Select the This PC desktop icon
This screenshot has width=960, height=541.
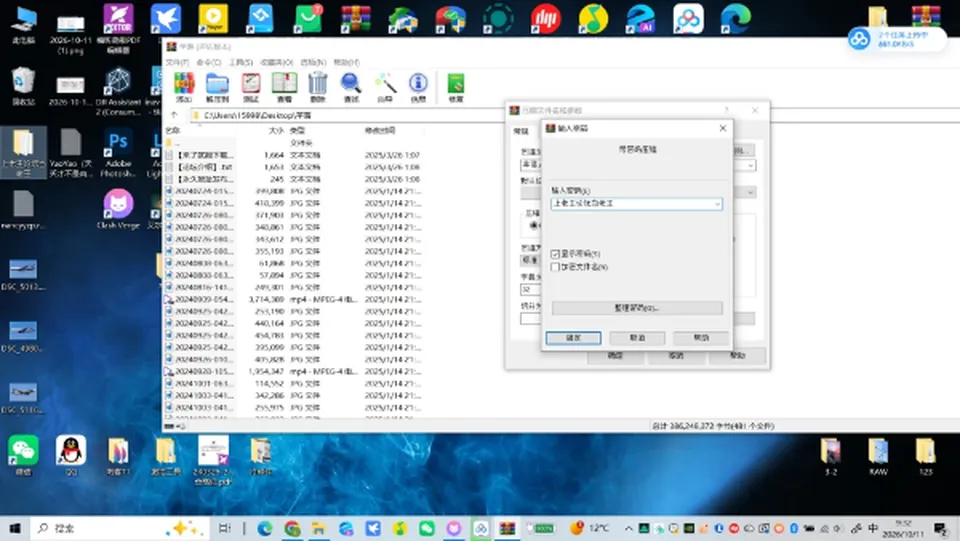[23, 26]
